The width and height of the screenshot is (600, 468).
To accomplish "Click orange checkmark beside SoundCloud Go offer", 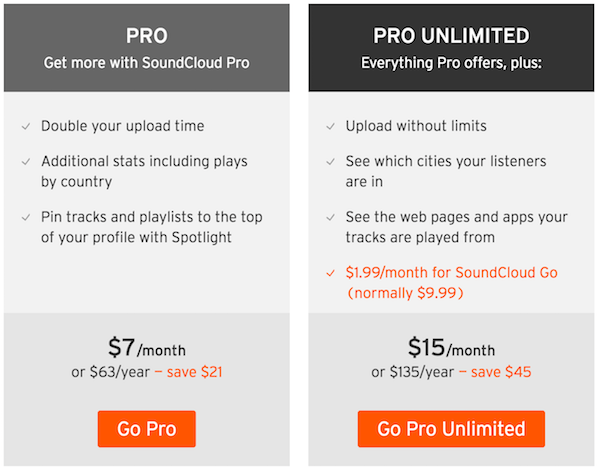I will point(331,273).
